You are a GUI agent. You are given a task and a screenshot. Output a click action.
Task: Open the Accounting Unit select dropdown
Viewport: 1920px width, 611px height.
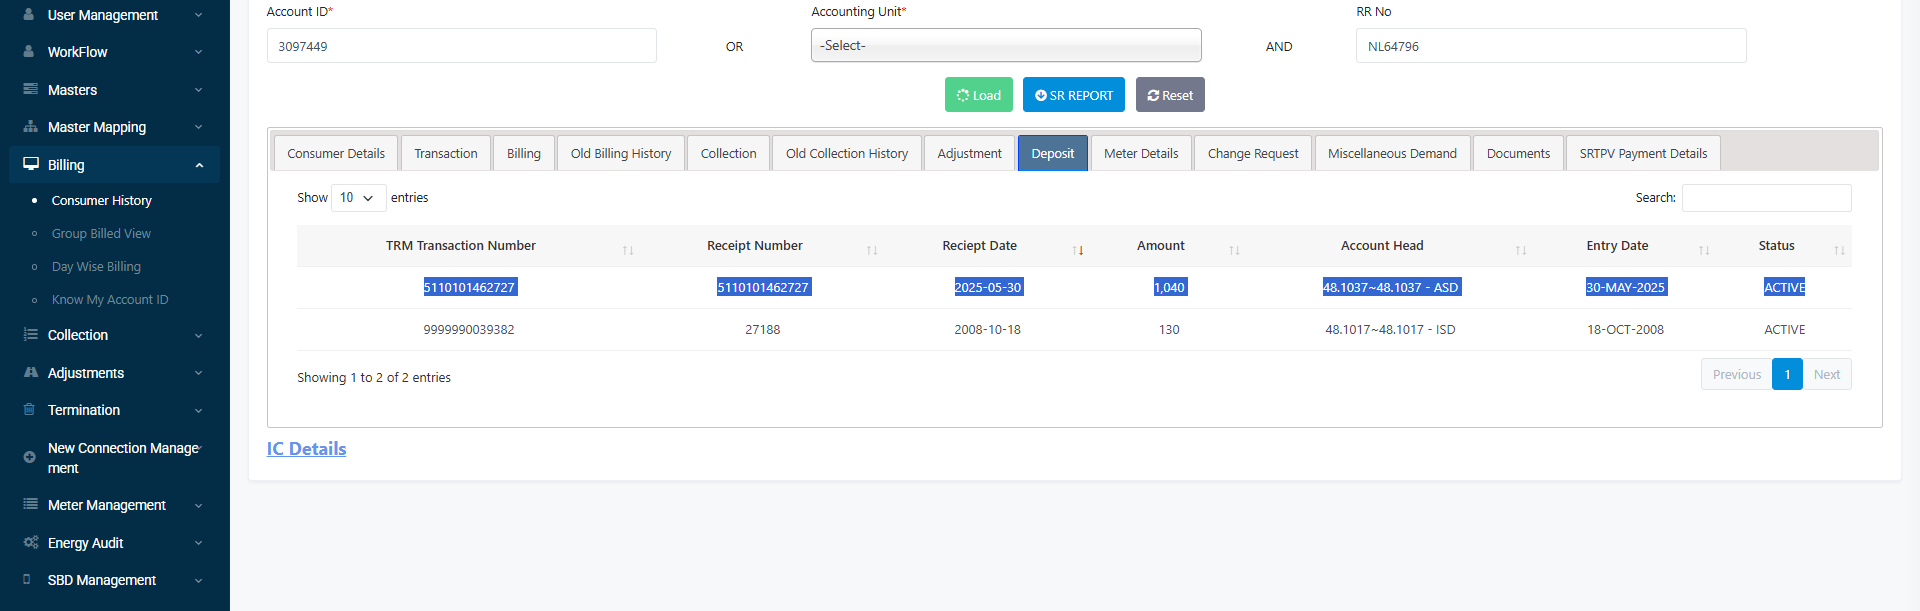[1006, 45]
